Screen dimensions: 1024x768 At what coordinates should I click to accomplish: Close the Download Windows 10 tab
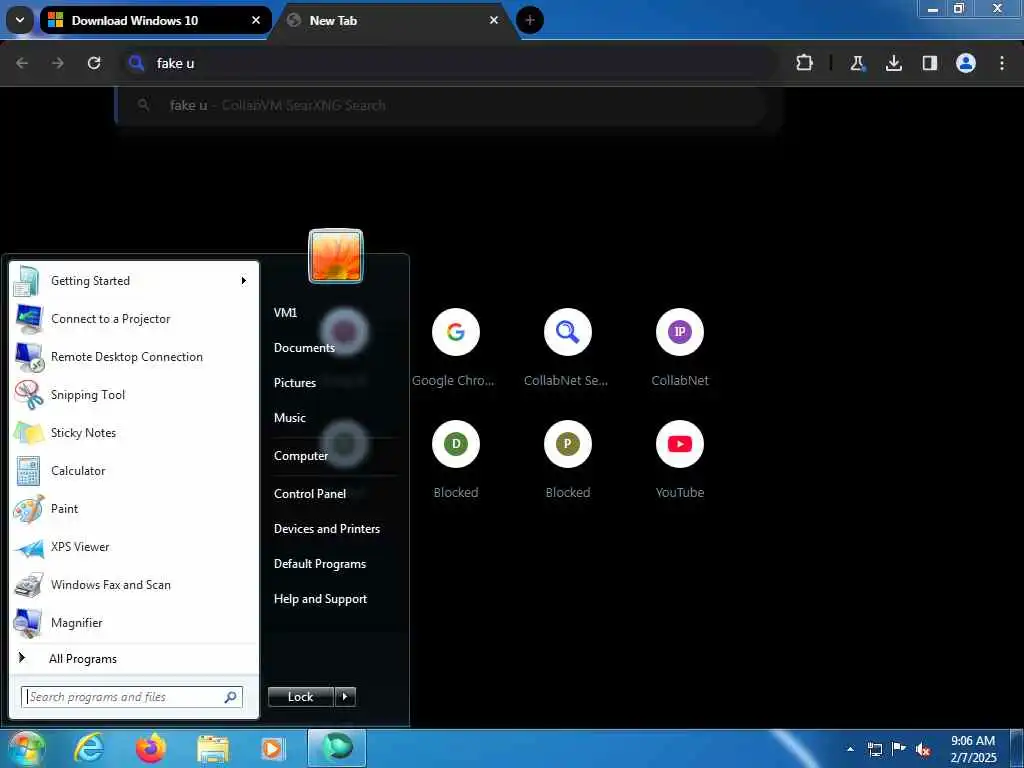tap(256, 20)
